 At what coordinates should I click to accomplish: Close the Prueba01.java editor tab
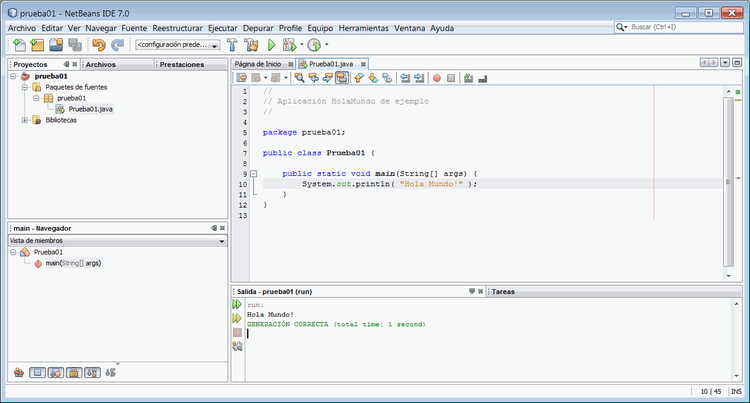(364, 64)
